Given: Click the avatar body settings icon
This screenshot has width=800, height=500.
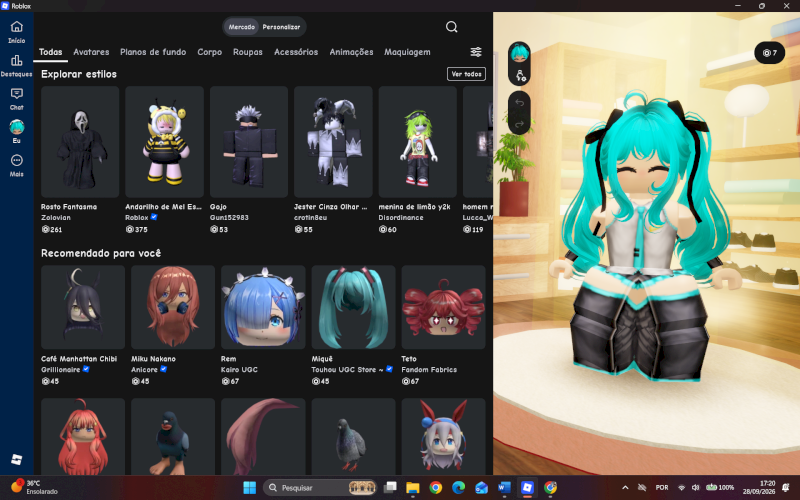Looking at the screenshot, I should point(520,76).
